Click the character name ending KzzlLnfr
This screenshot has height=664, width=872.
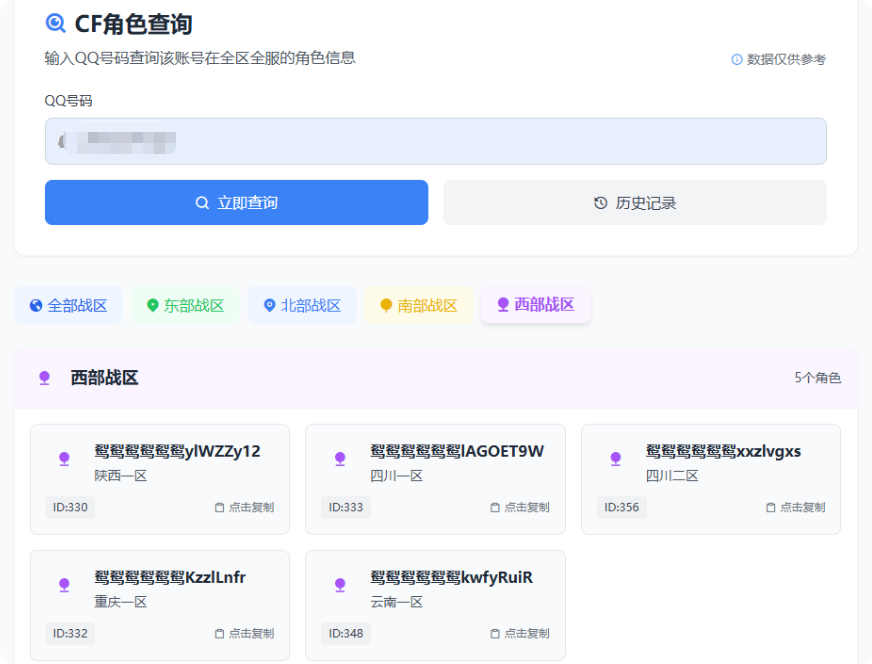(x=170, y=578)
